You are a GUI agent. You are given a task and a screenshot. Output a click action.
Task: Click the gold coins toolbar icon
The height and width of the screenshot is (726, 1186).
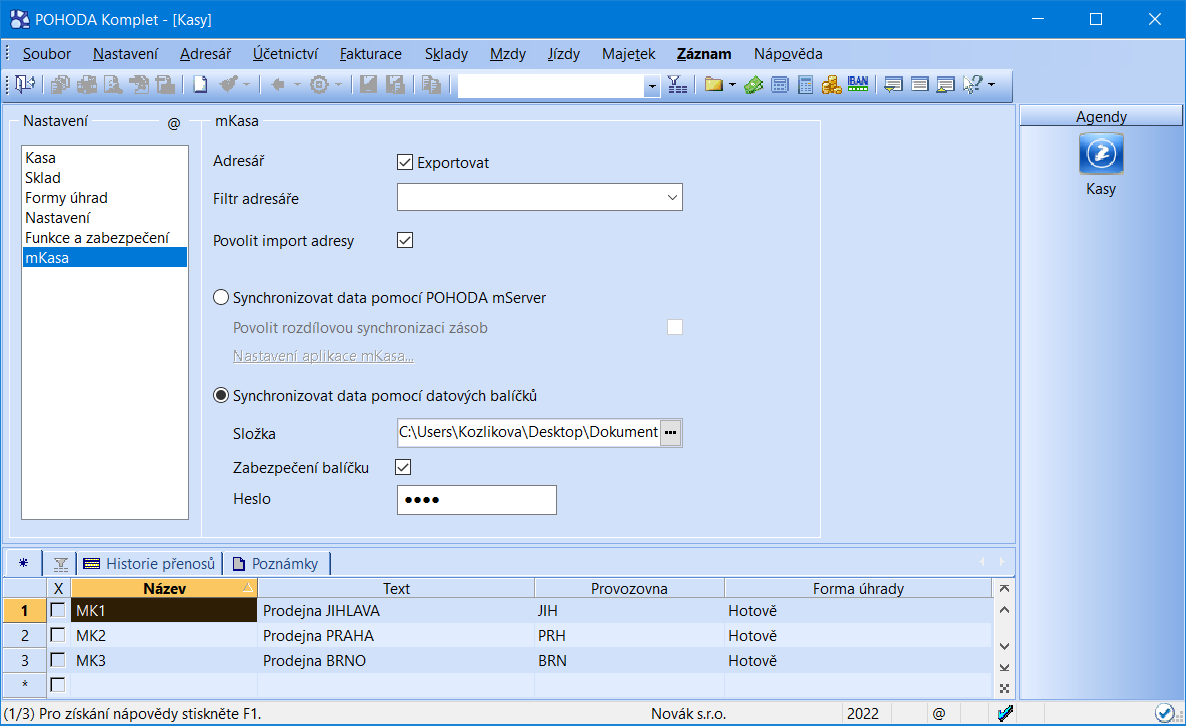coord(831,85)
